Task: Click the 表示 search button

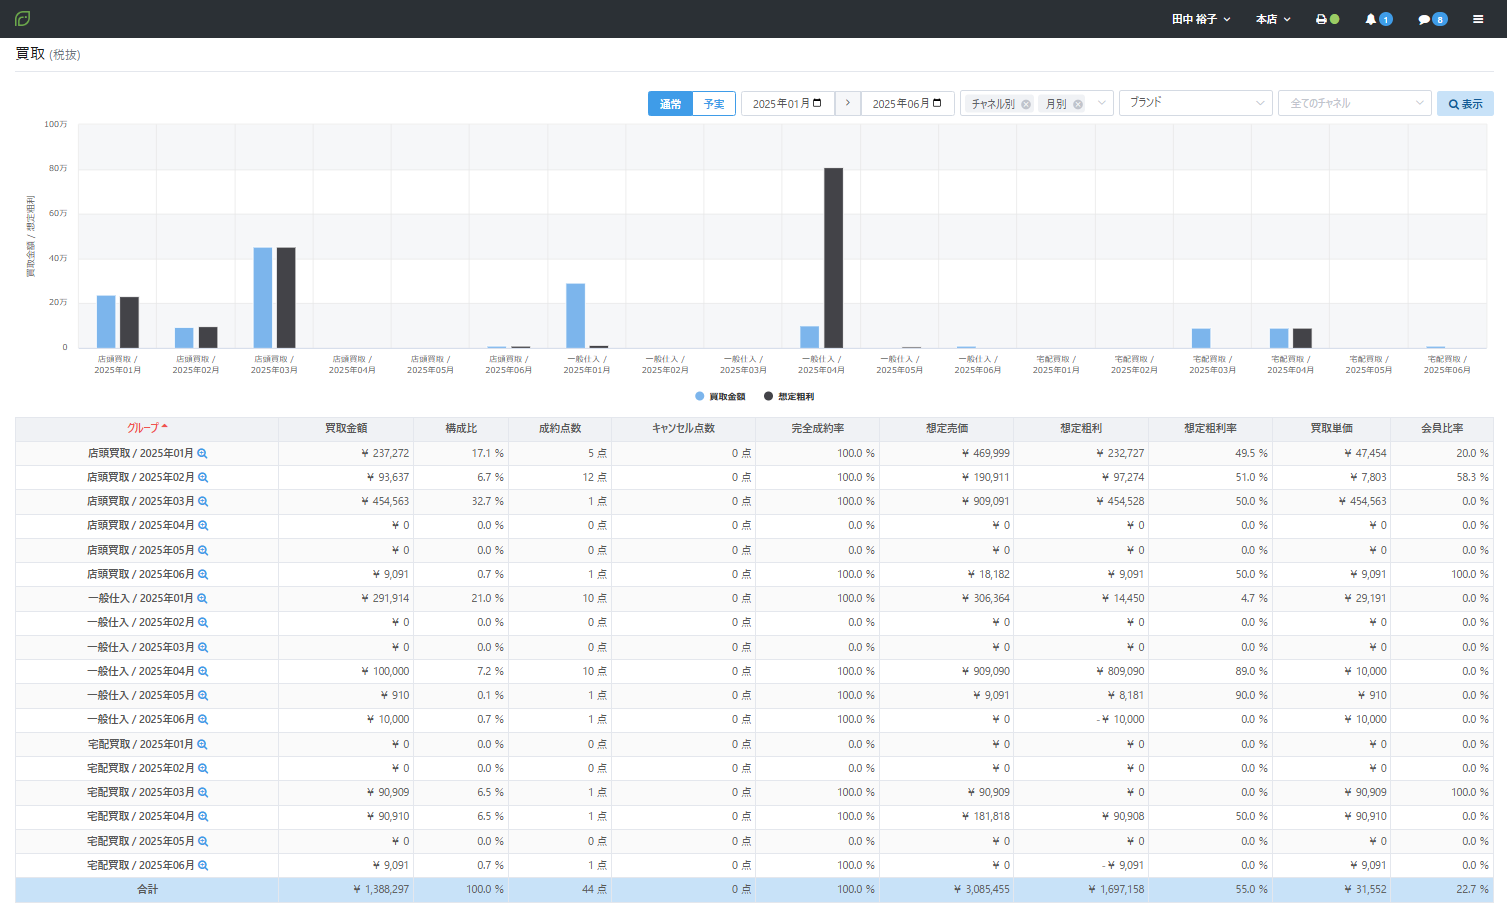Action: click(1465, 104)
